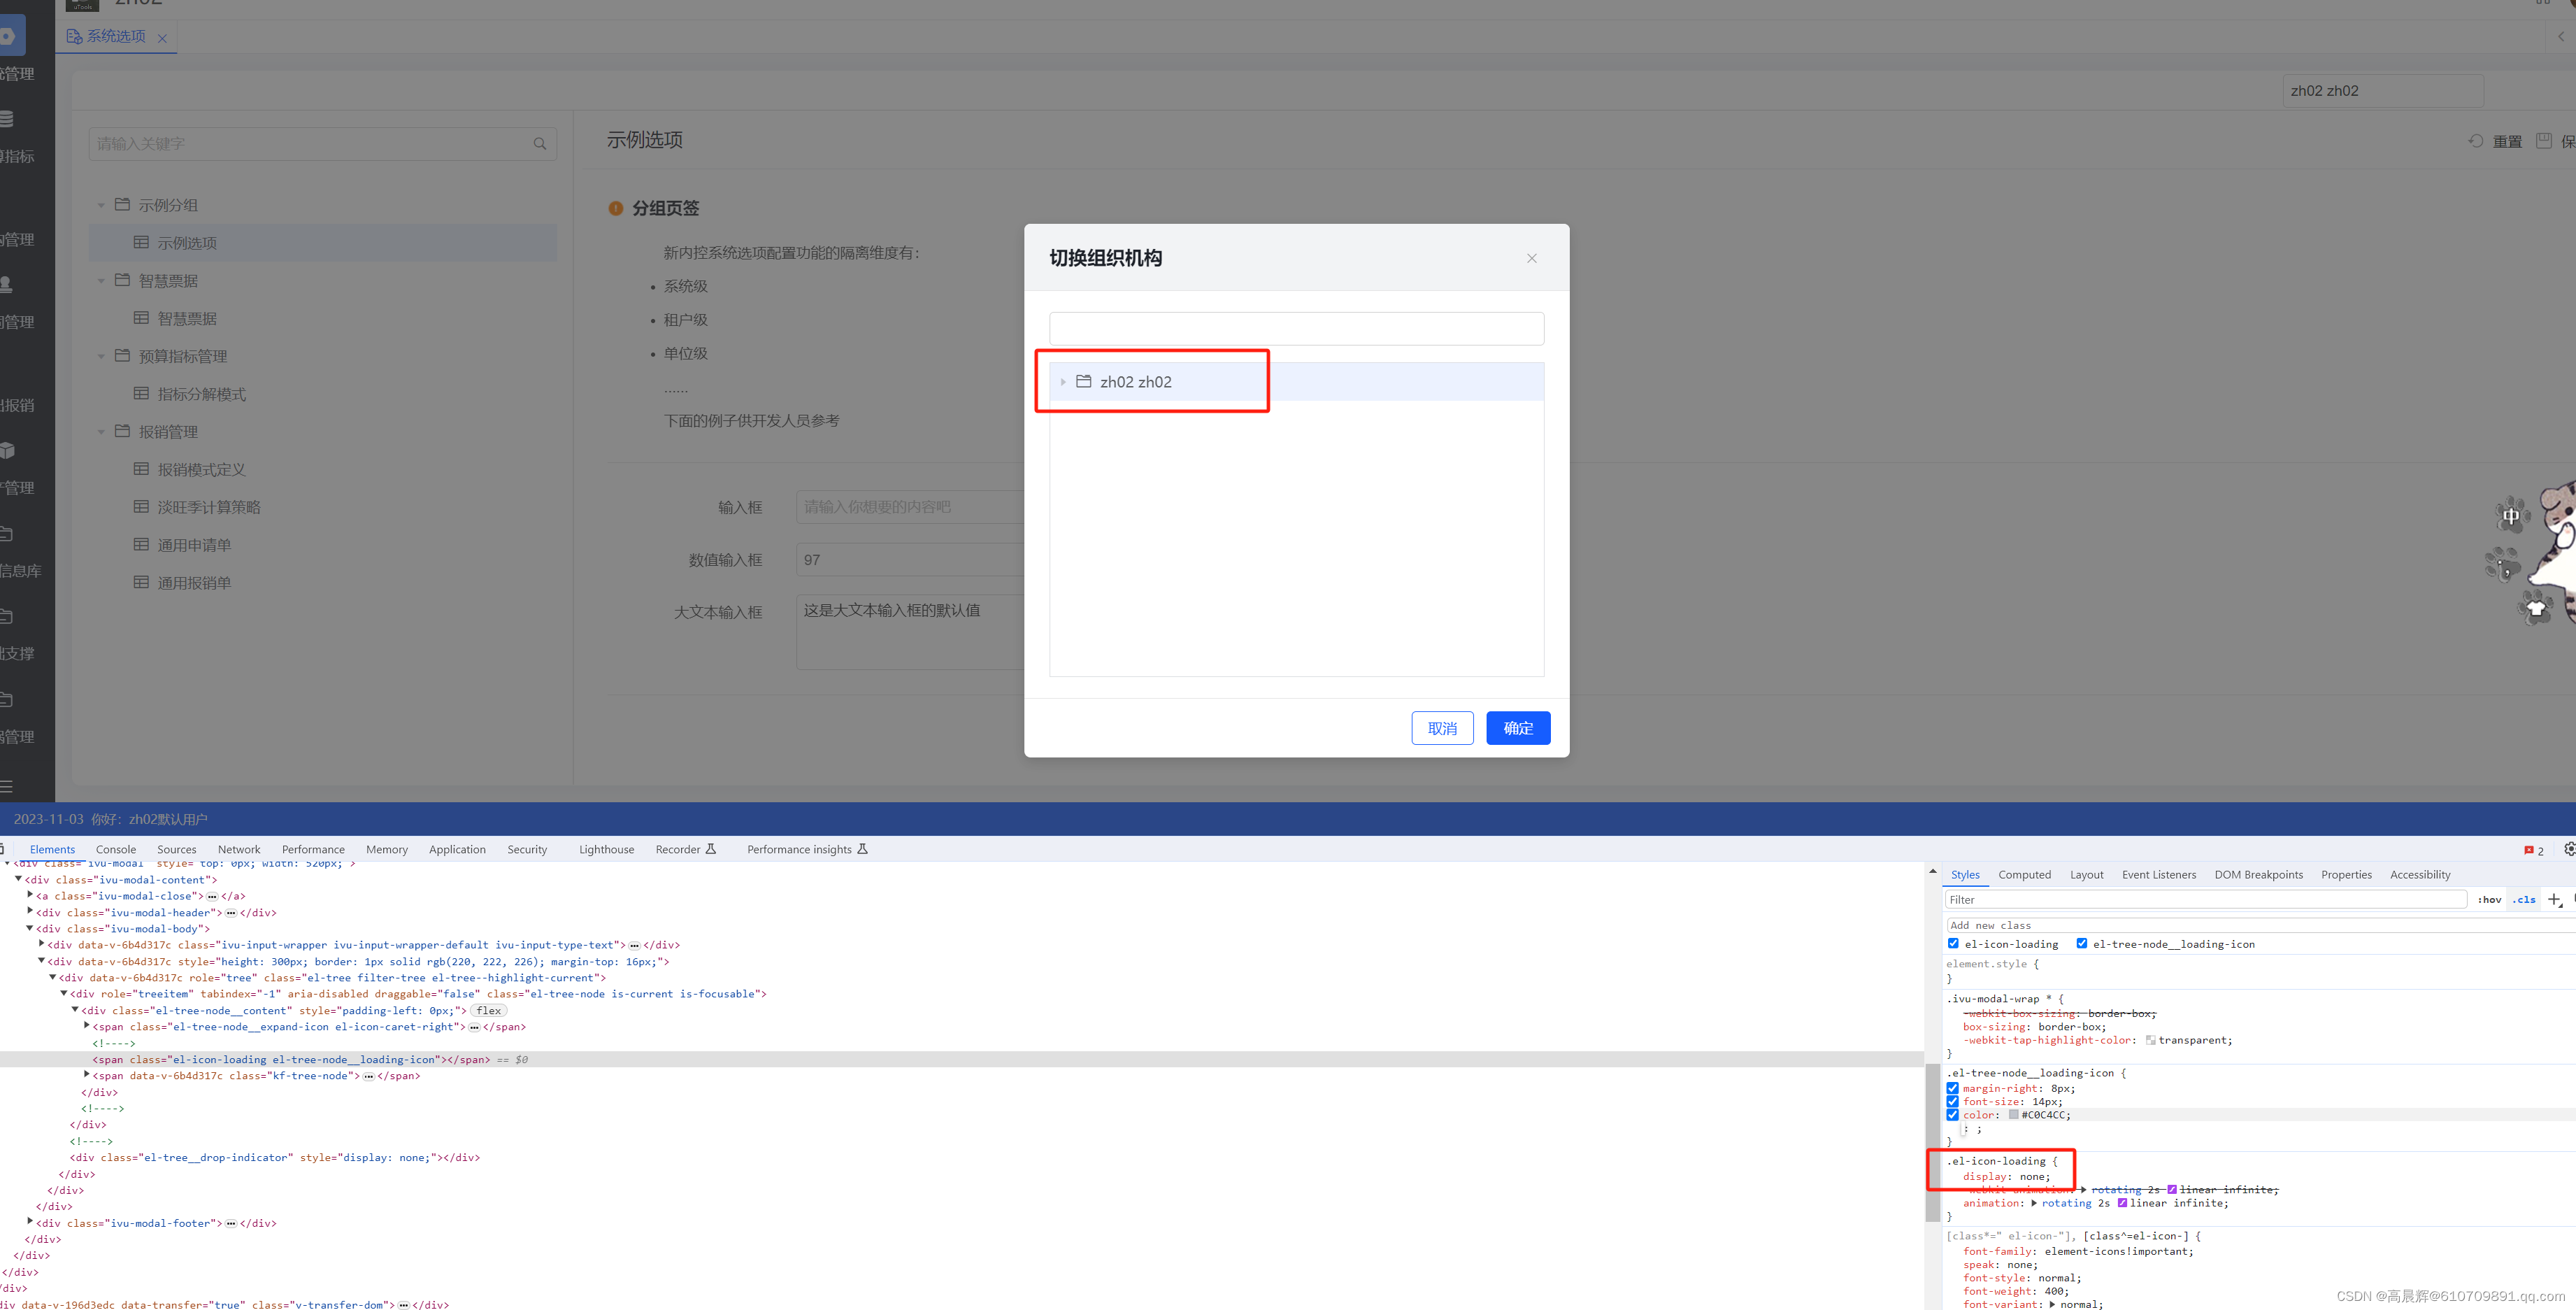Click the new style rule plus icon
The width and height of the screenshot is (2576, 1310).
[x=2556, y=899]
